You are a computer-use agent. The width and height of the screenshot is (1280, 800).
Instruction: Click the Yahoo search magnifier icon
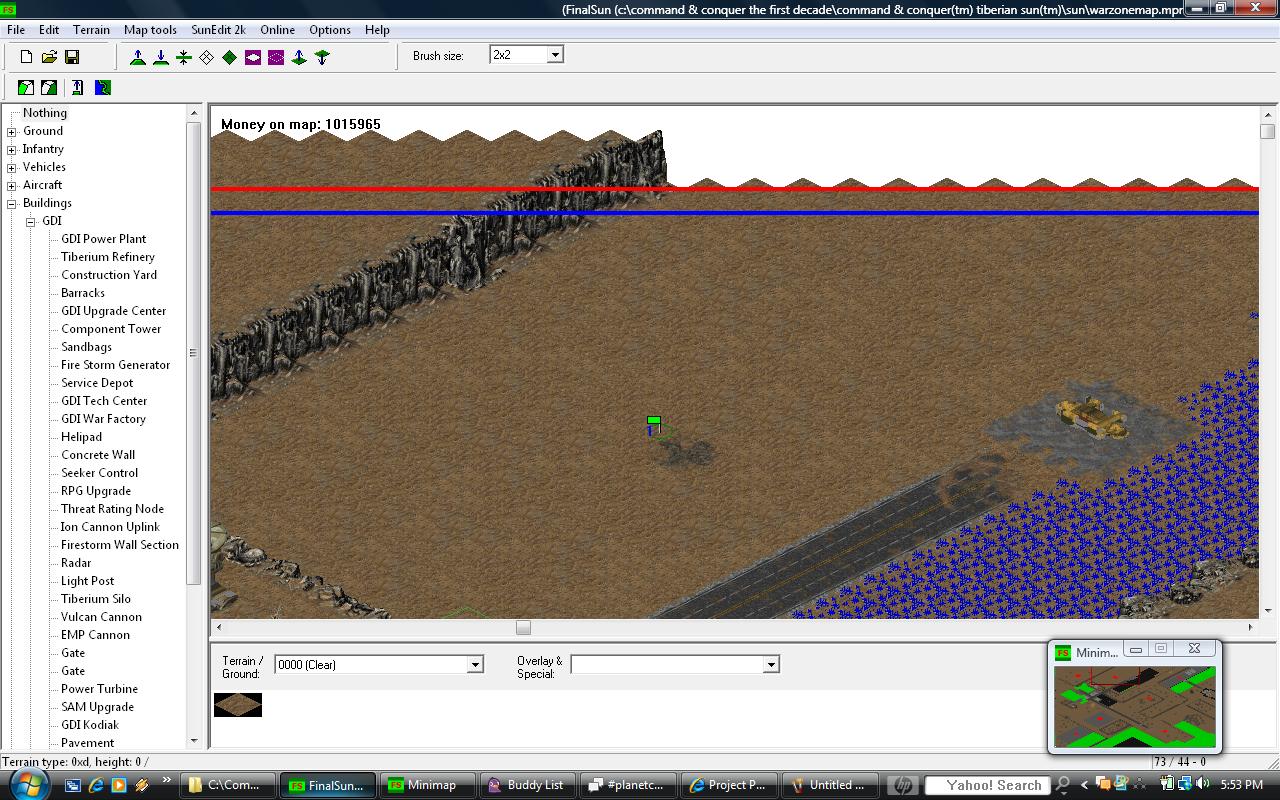coord(1063,785)
